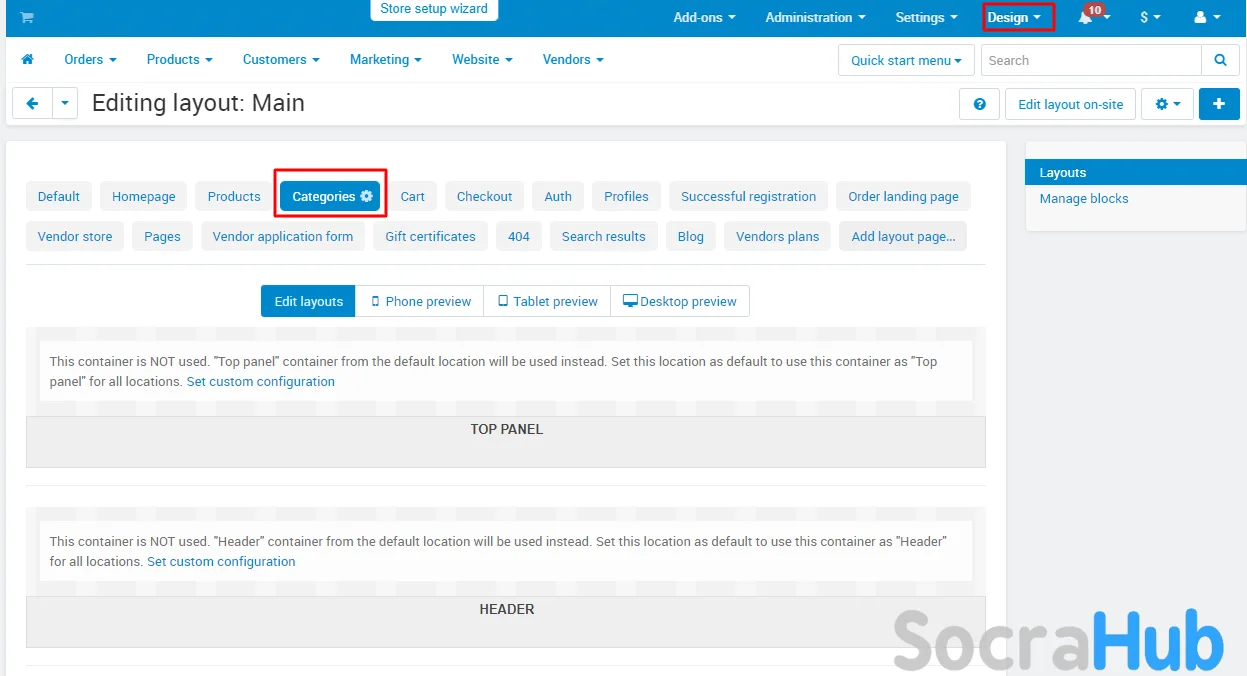Expand the Customers menu
The image size is (1247, 676).
pyautogui.click(x=281, y=59)
